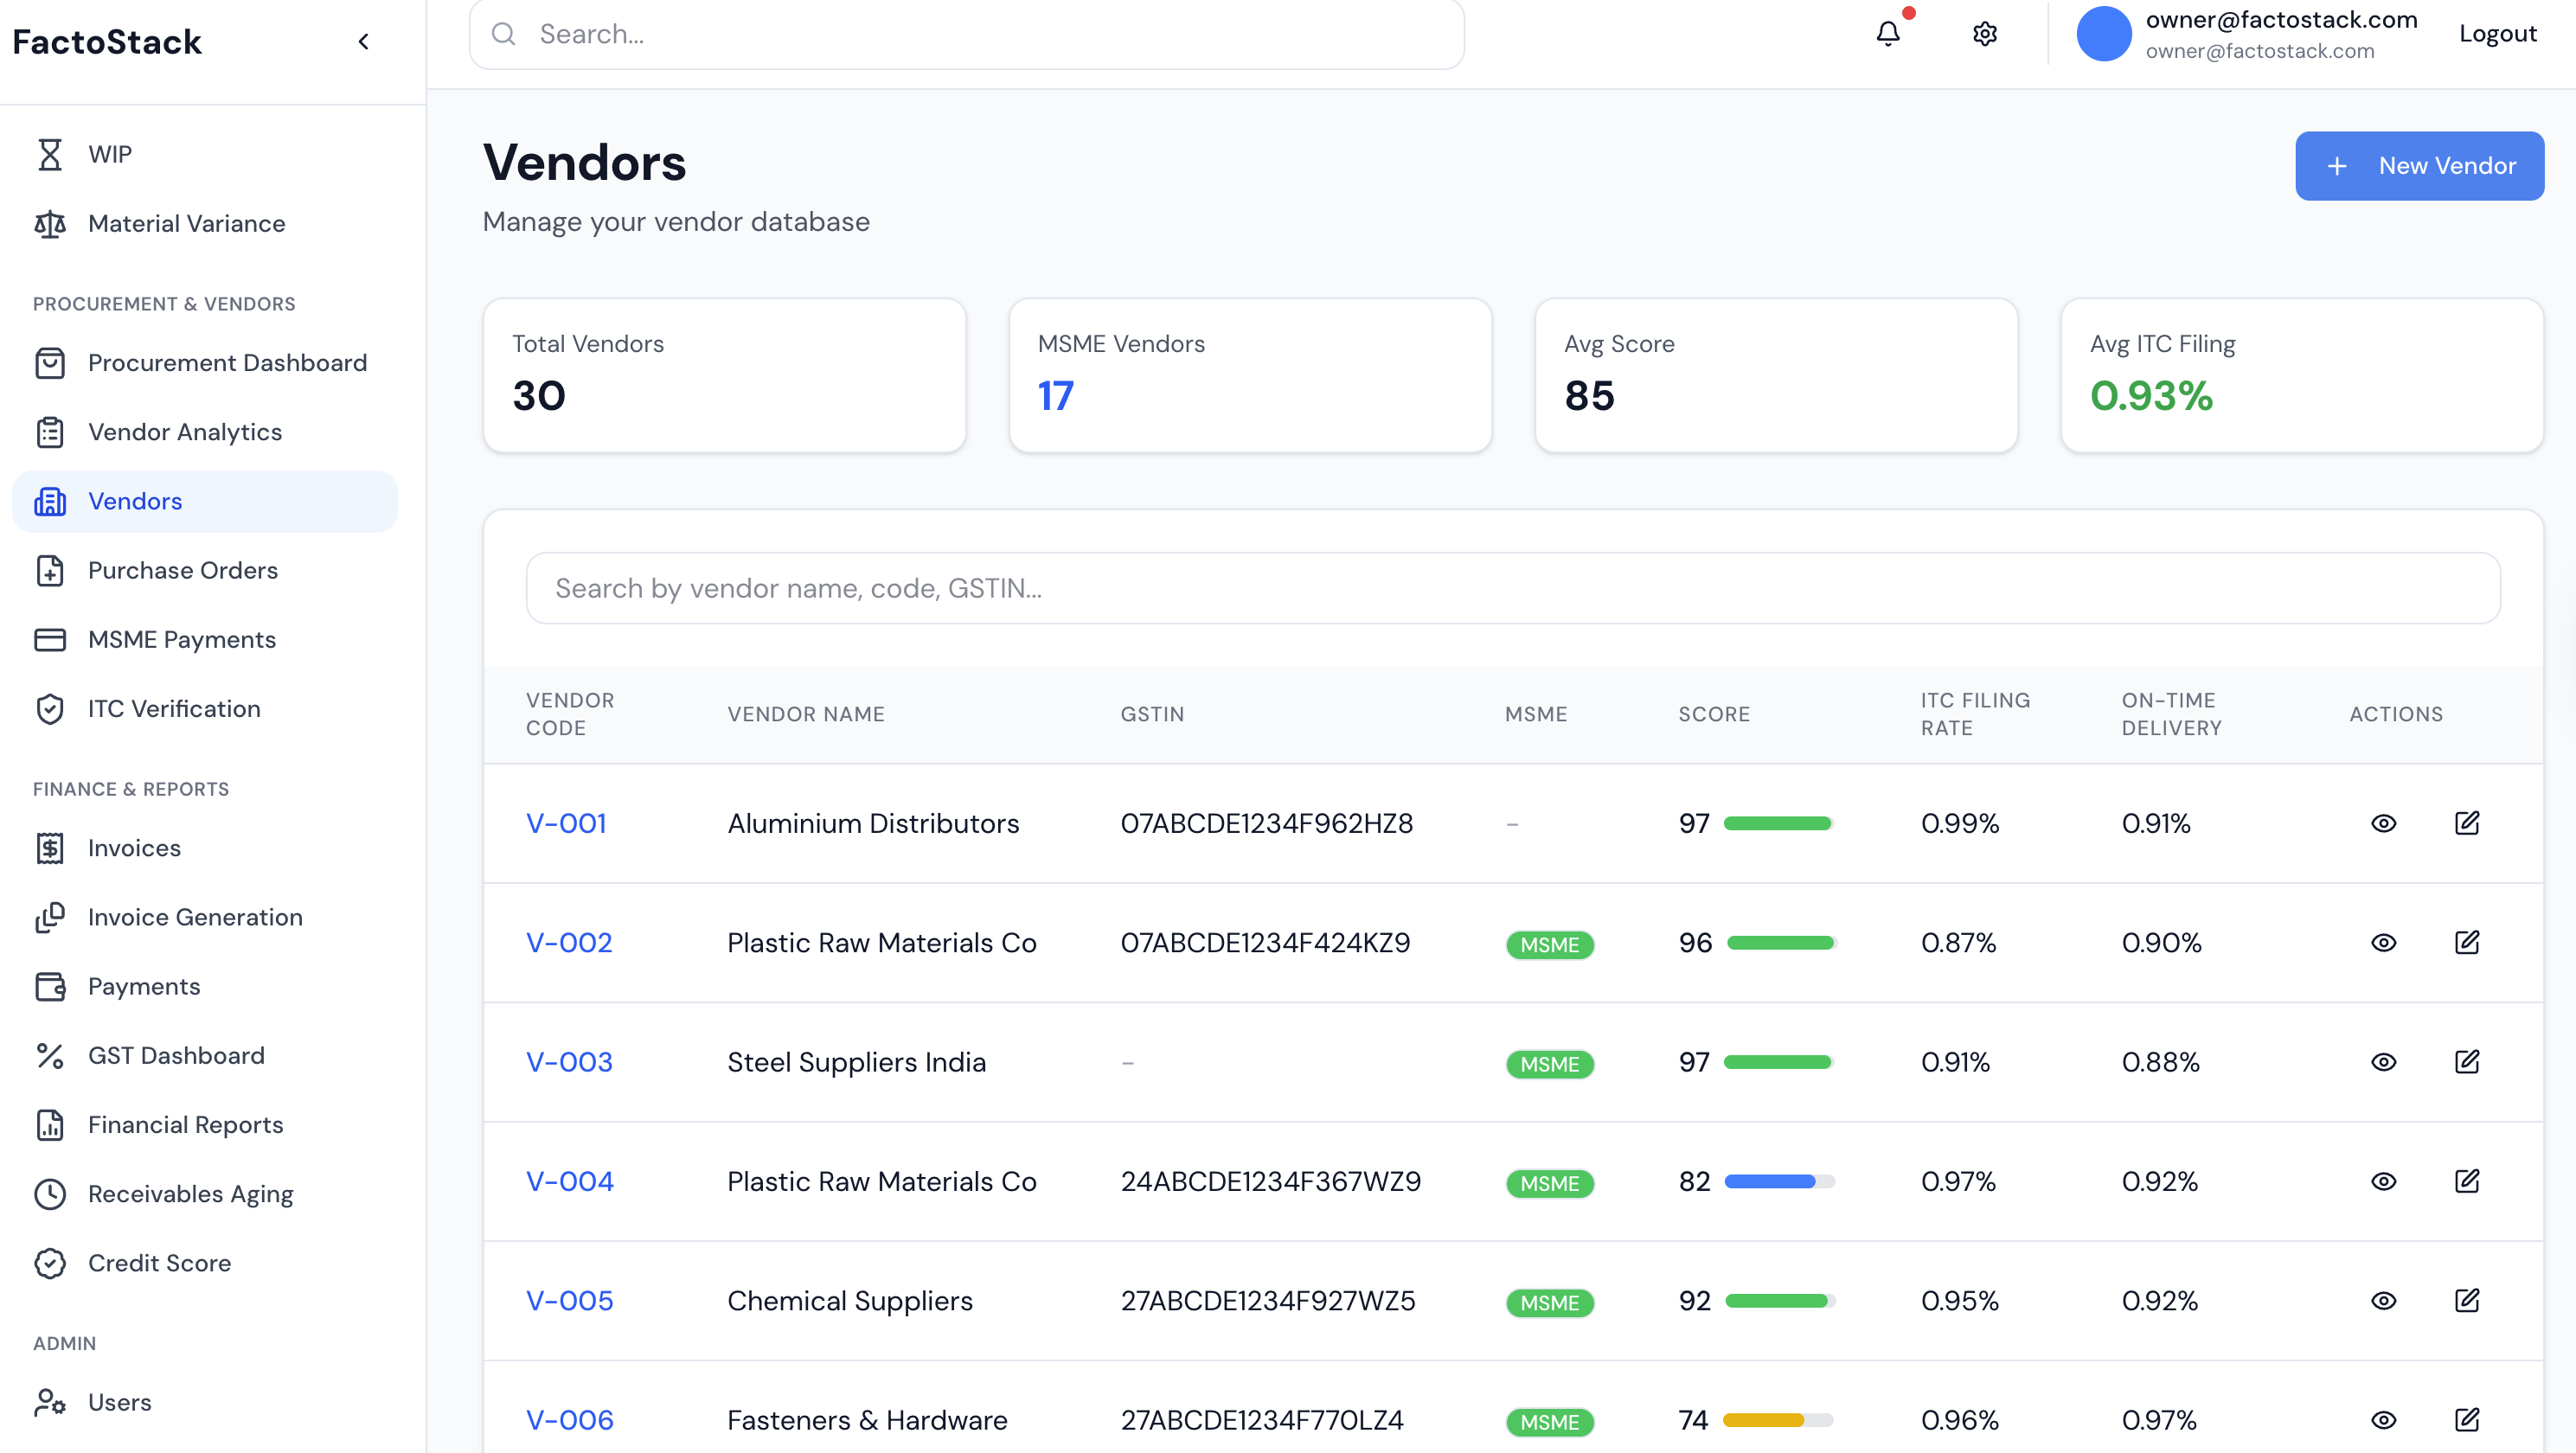The image size is (2576, 1453).
Task: Open Vendor Analytics in sidebar
Action: (185, 431)
